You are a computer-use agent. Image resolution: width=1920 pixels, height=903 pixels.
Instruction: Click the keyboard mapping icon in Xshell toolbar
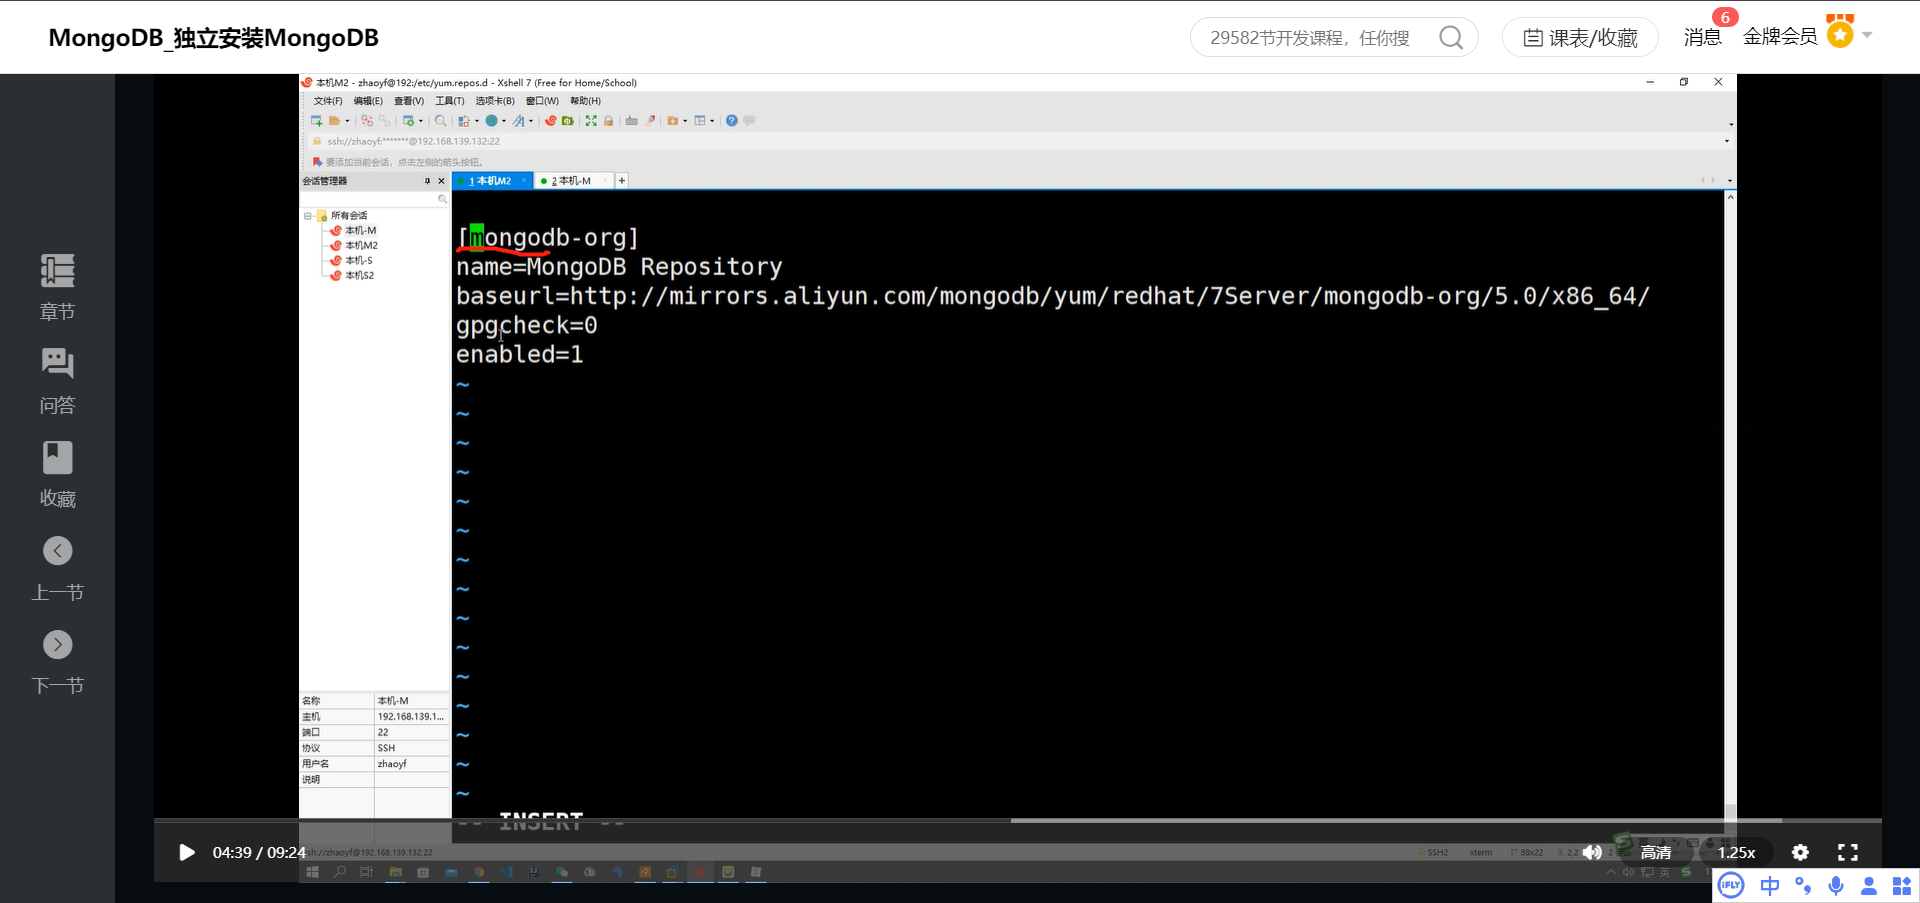tap(631, 121)
